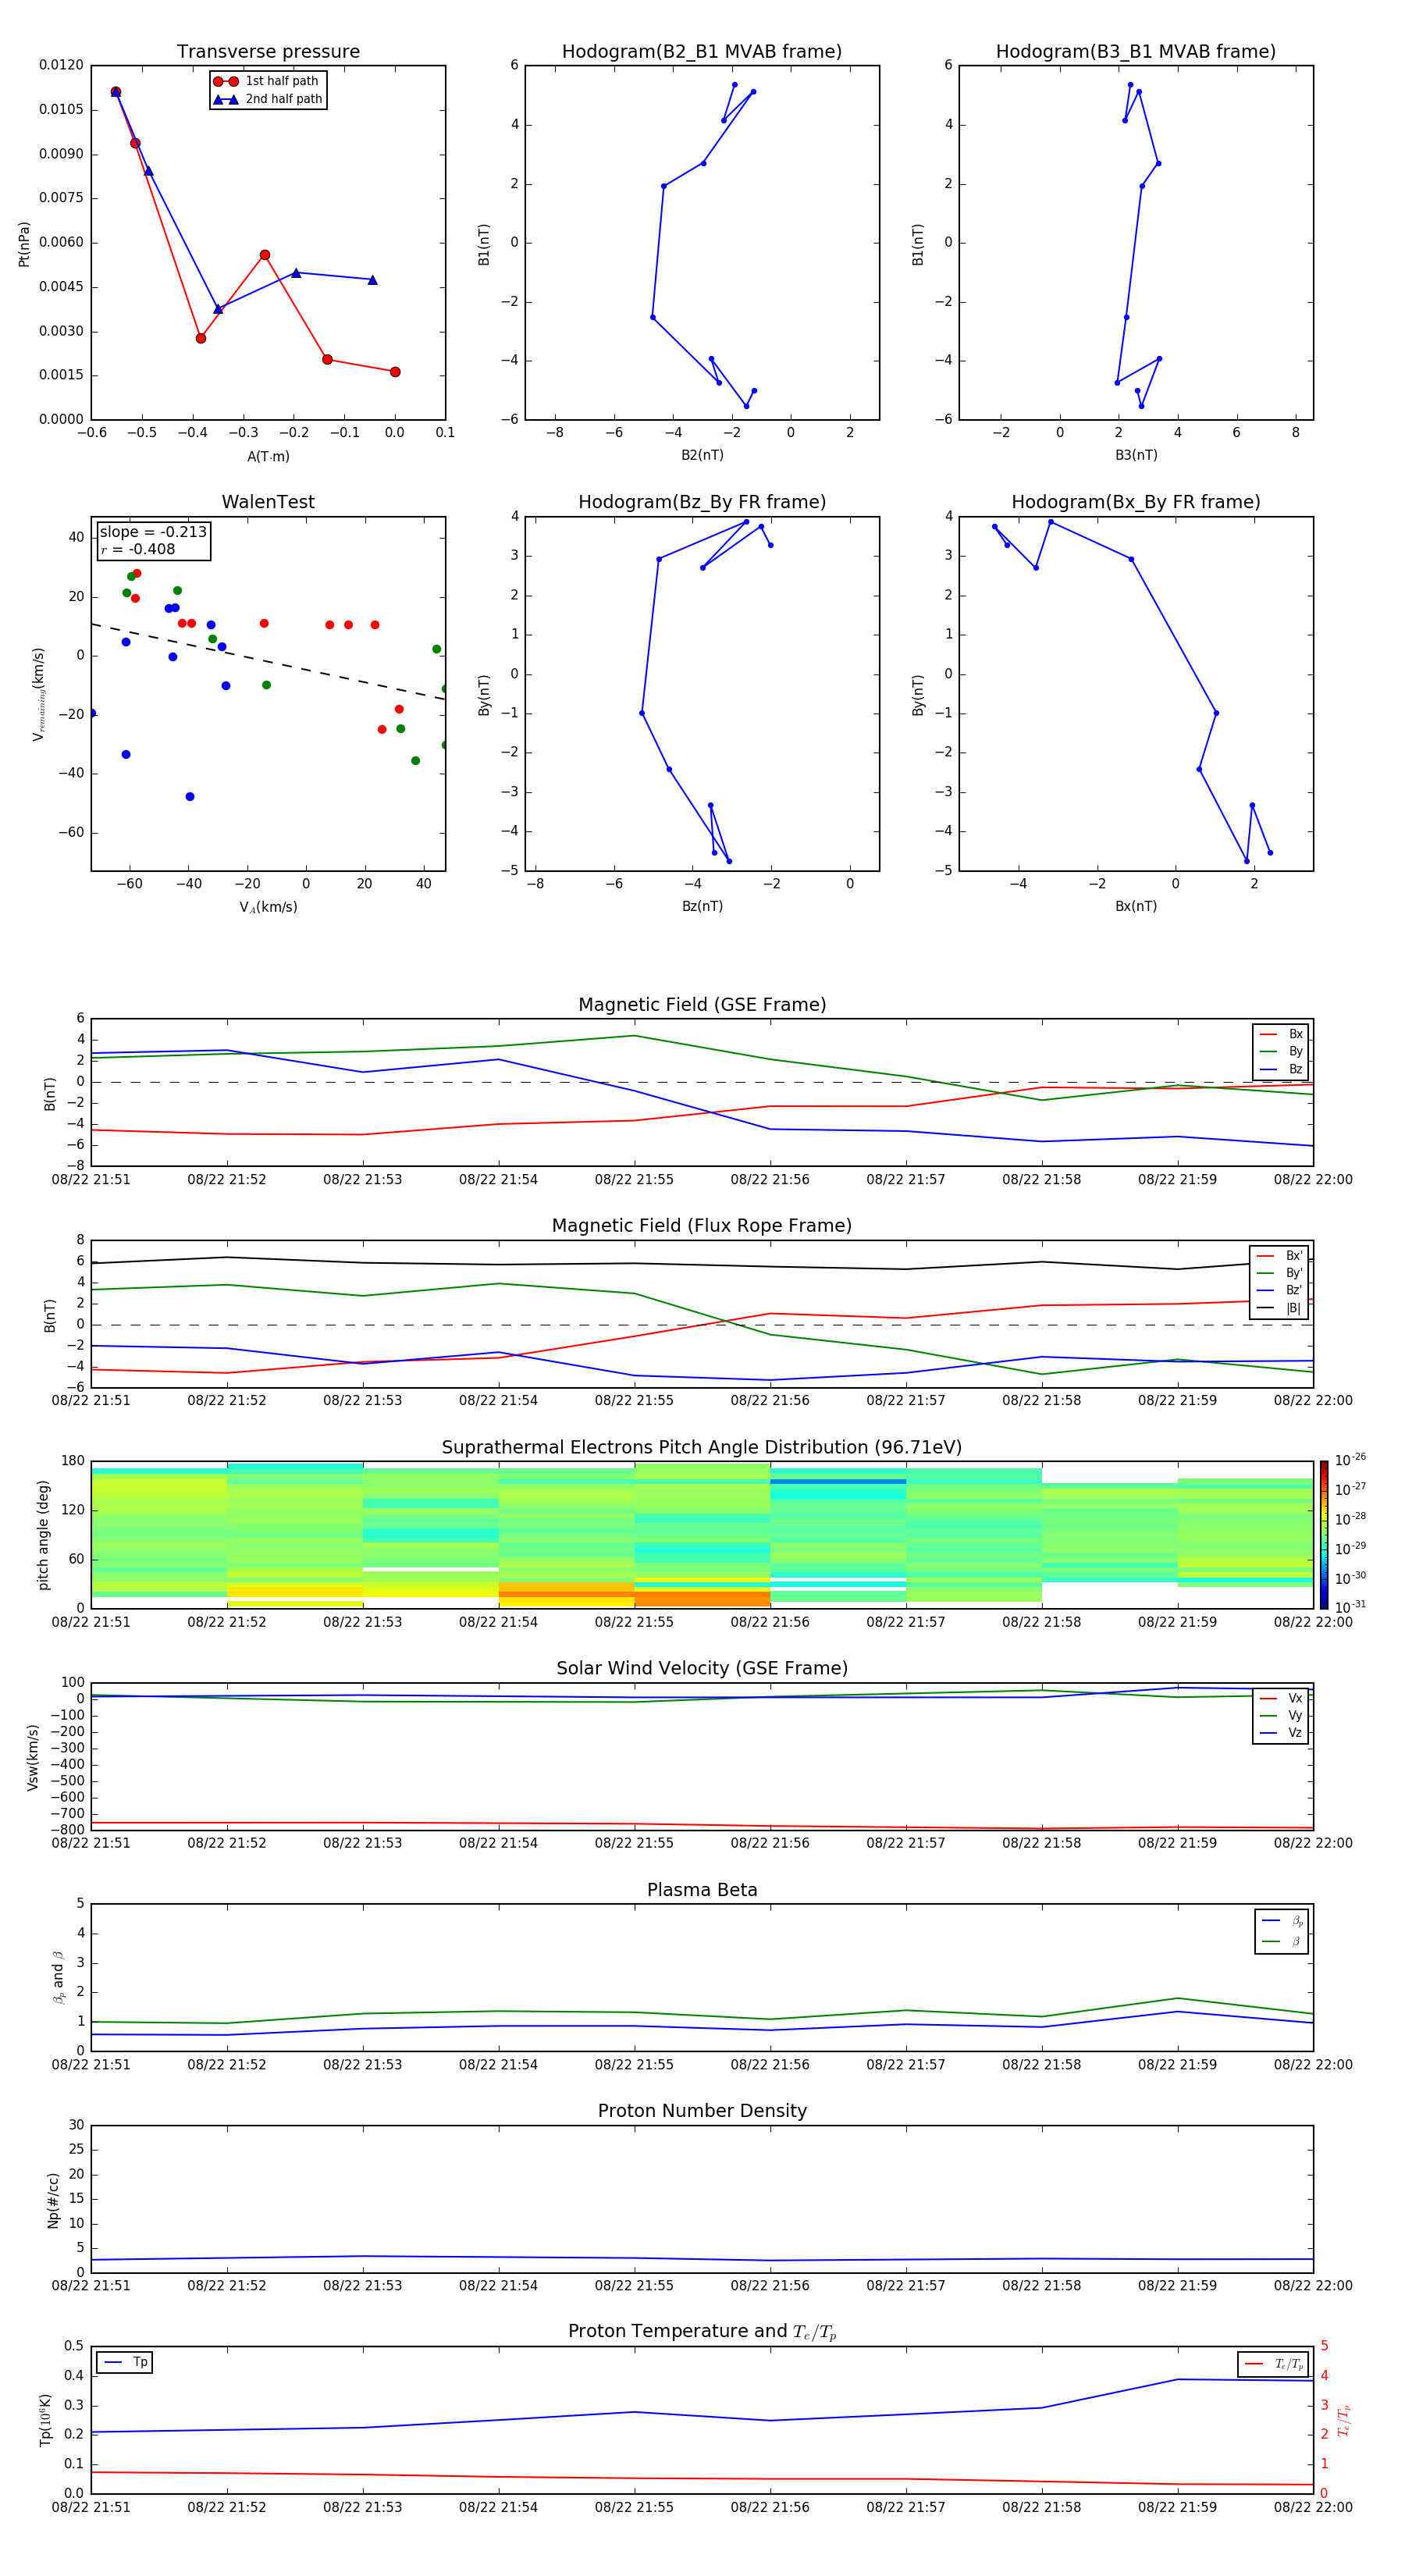Click the "Hodogram(B3_B1 MVAB frame)" title
Image resolution: width=1405 pixels, height=2576 pixels.
pyautogui.click(x=1136, y=51)
